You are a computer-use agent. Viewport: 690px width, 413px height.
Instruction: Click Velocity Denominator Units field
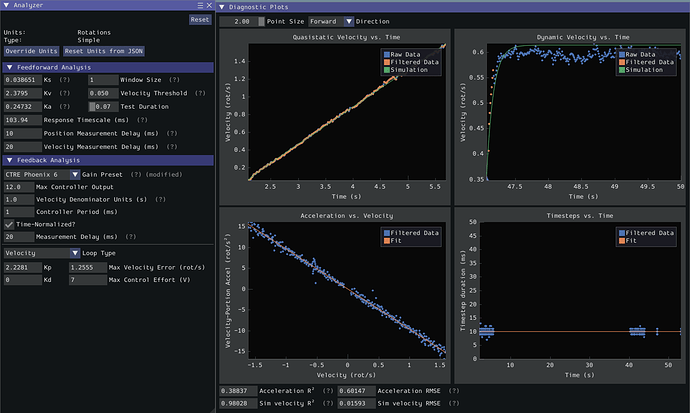19,199
